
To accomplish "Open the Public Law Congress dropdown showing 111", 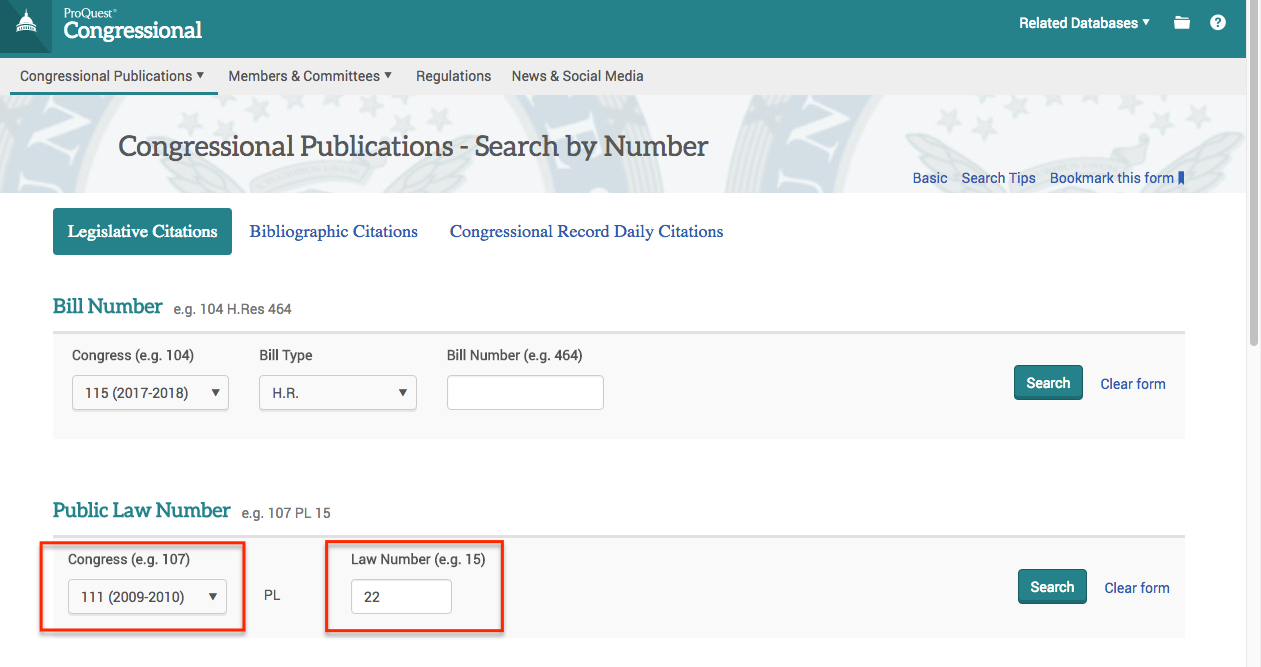I will tap(147, 597).
